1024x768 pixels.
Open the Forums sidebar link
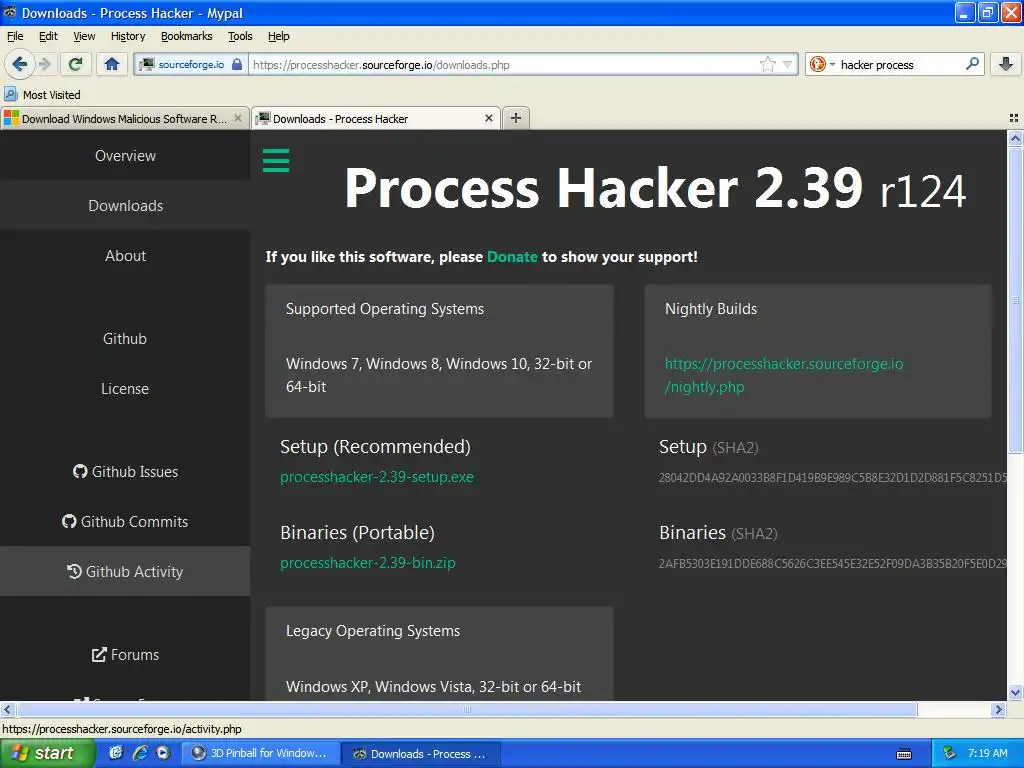[x=125, y=654]
